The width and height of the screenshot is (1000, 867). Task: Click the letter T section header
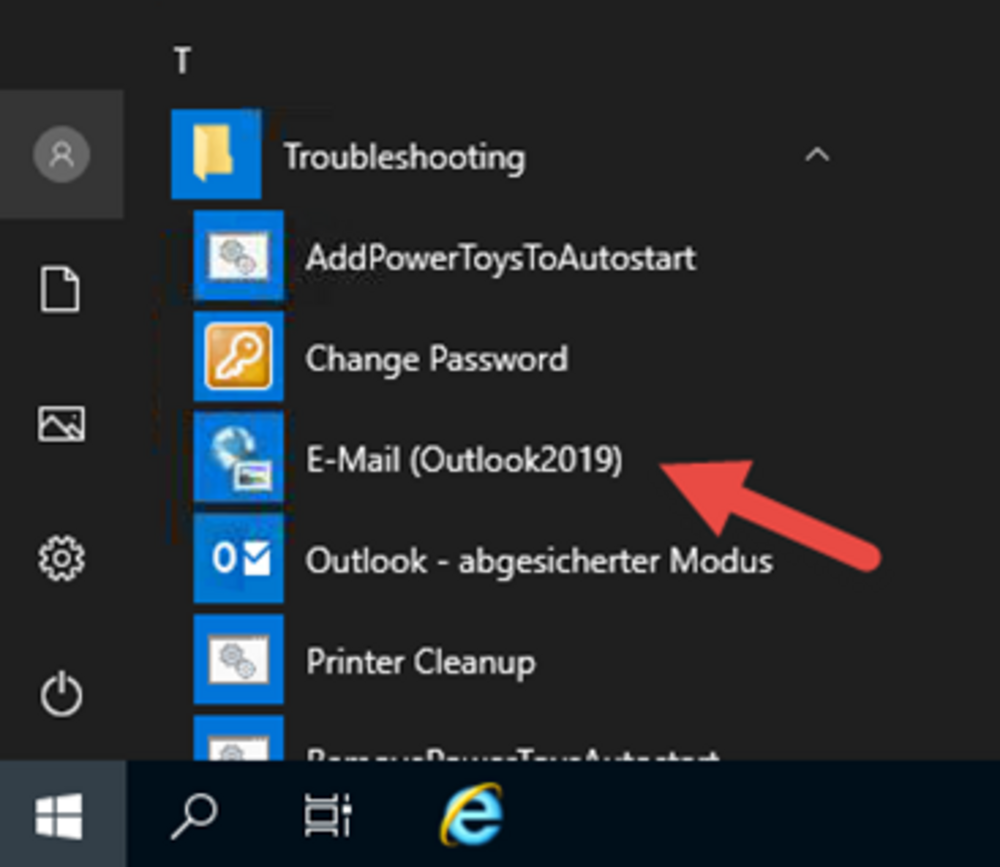[x=182, y=61]
